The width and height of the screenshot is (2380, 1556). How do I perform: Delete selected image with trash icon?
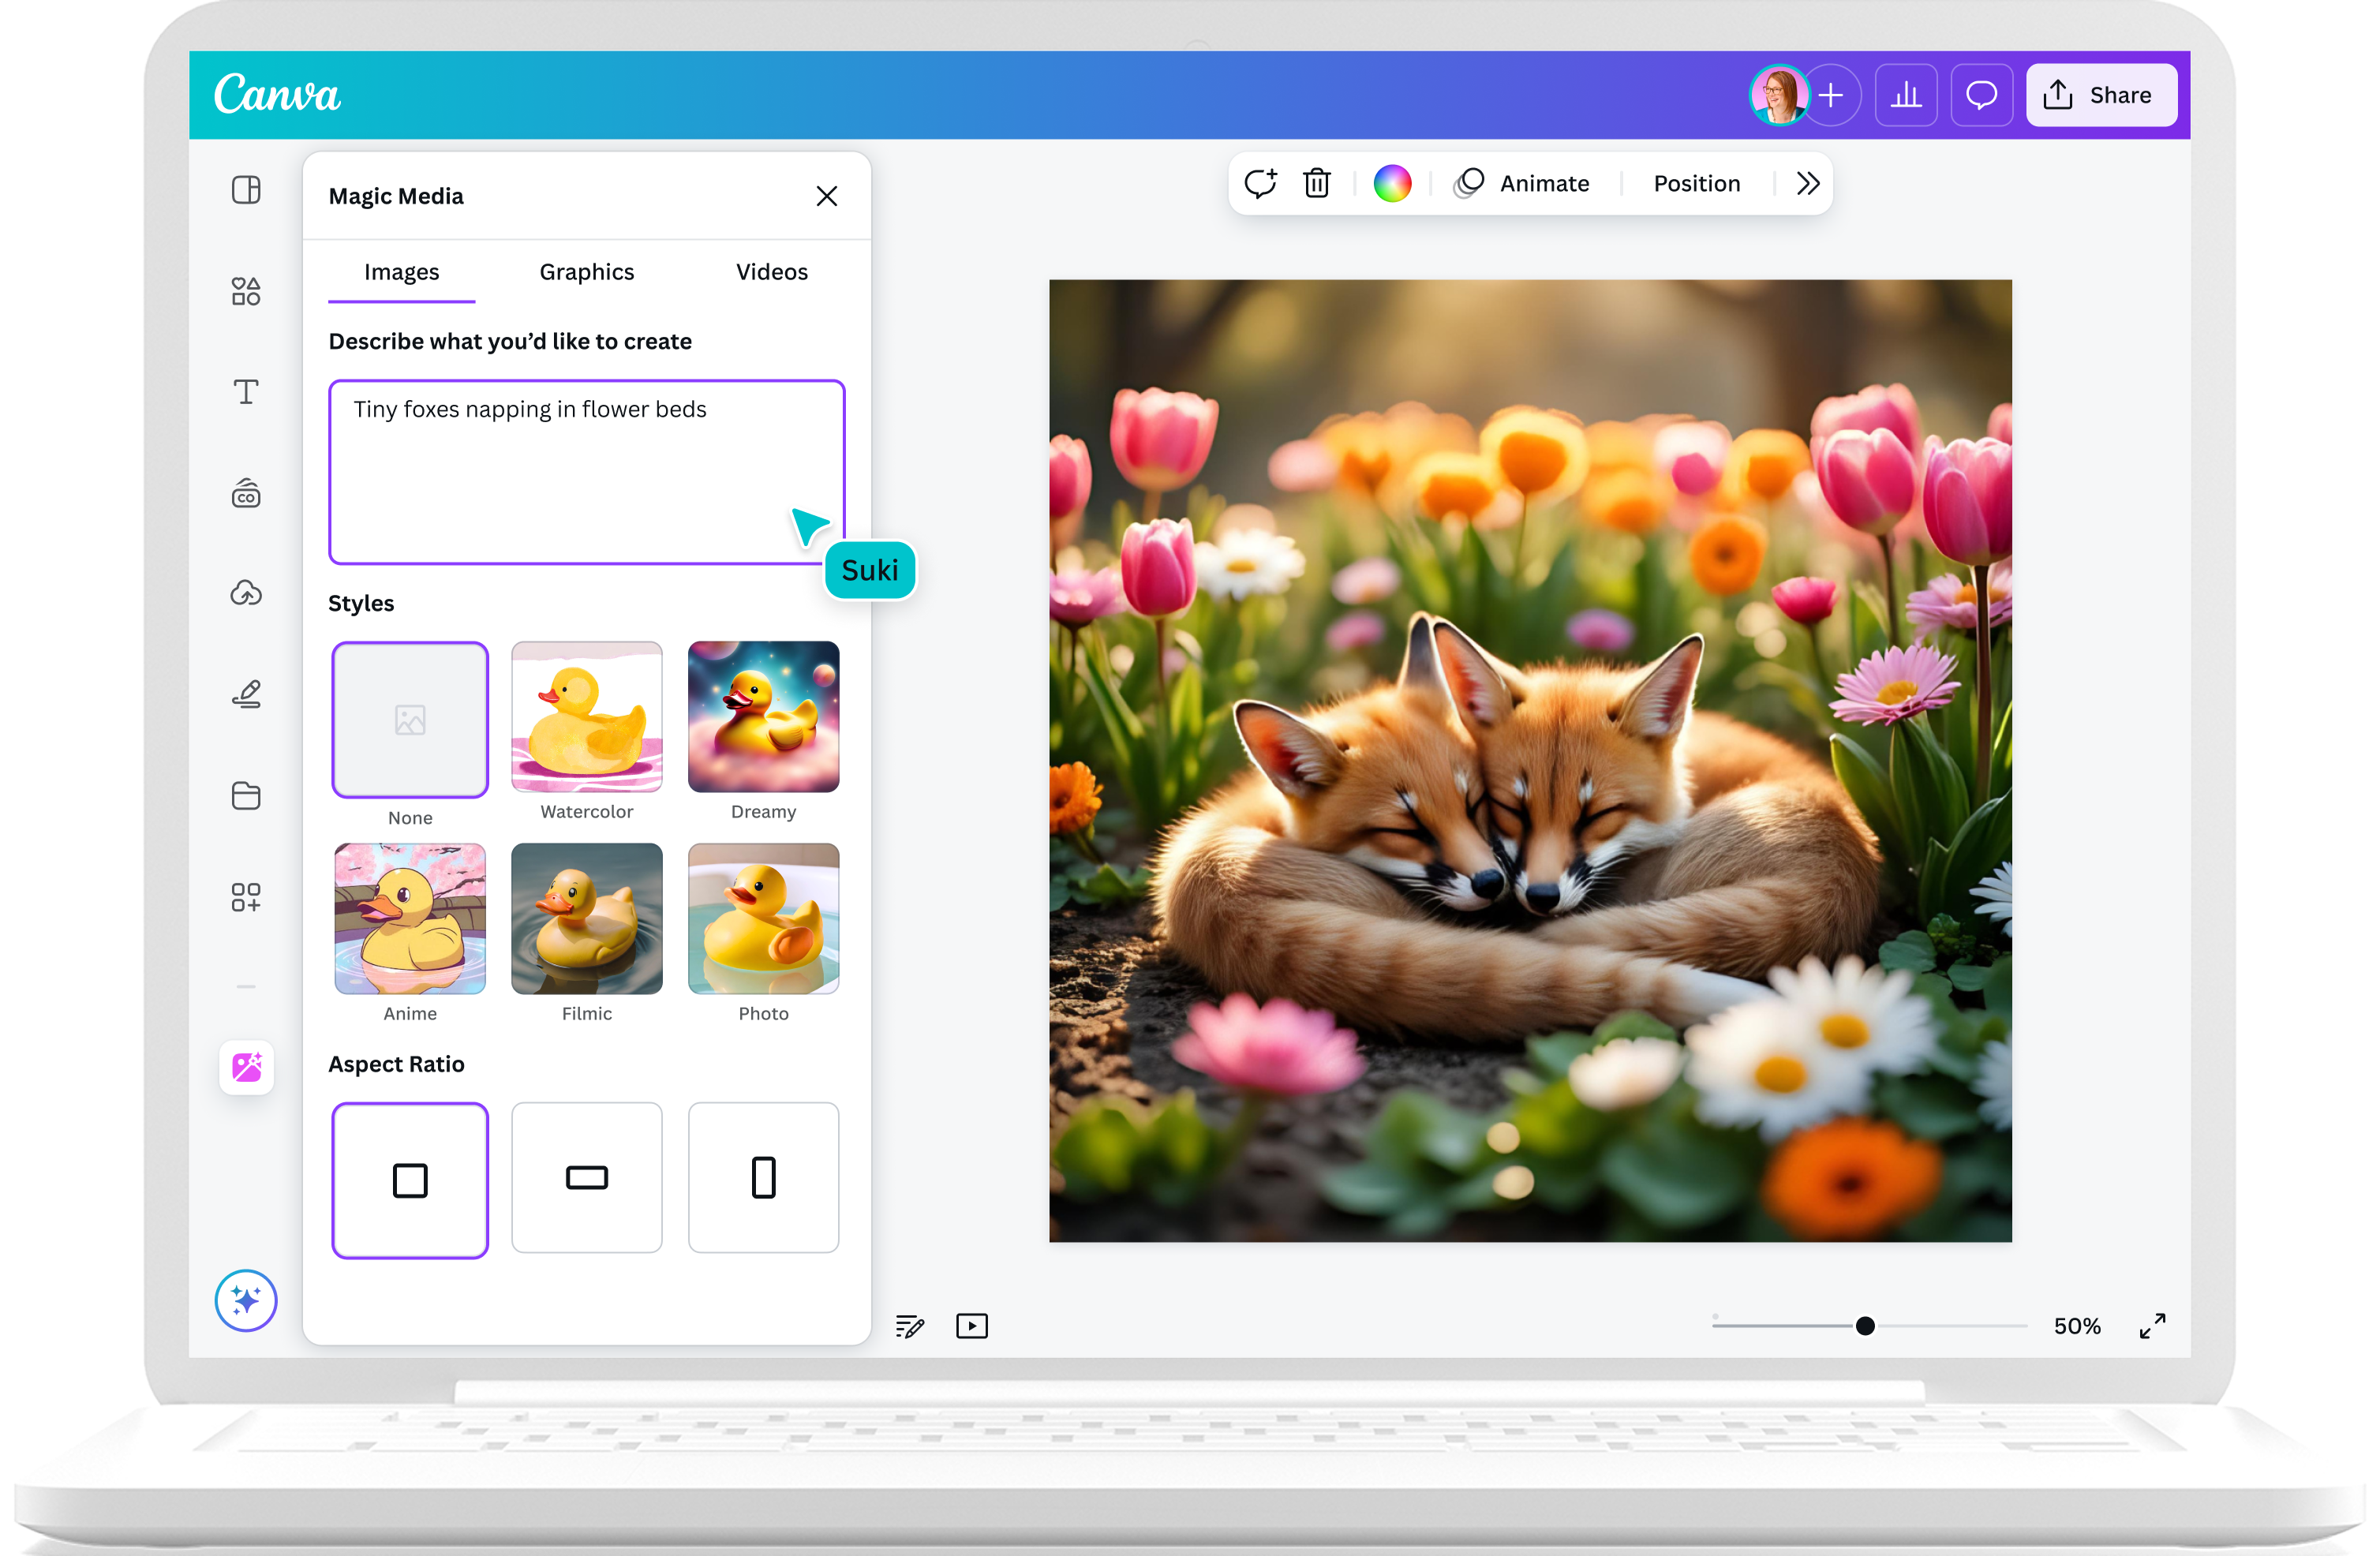[x=1316, y=183]
